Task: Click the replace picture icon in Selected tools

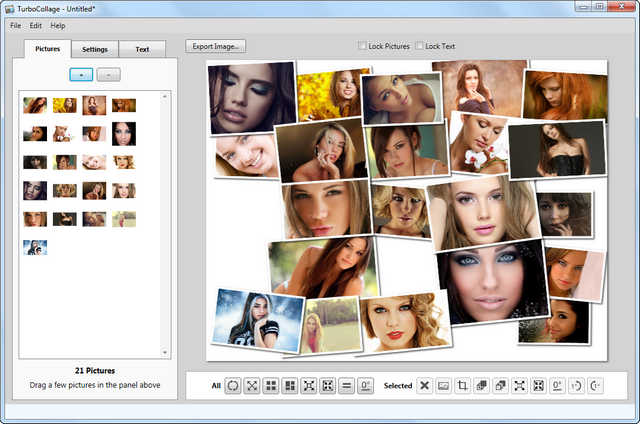Action: [x=443, y=385]
